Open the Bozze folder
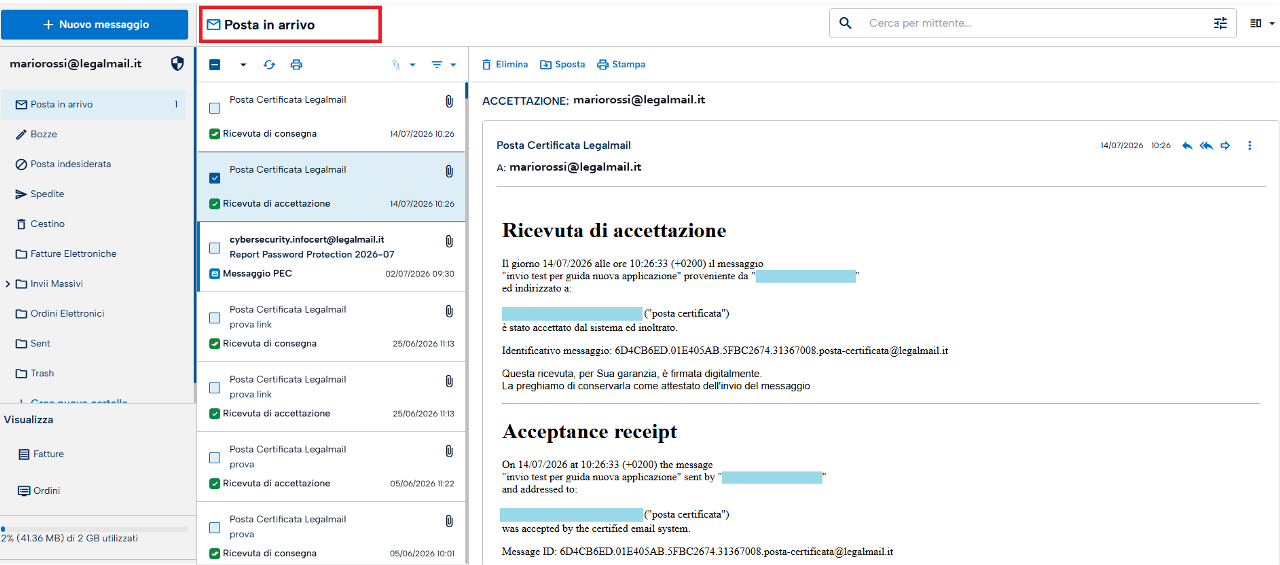This screenshot has height=565, width=1280. (x=43, y=134)
